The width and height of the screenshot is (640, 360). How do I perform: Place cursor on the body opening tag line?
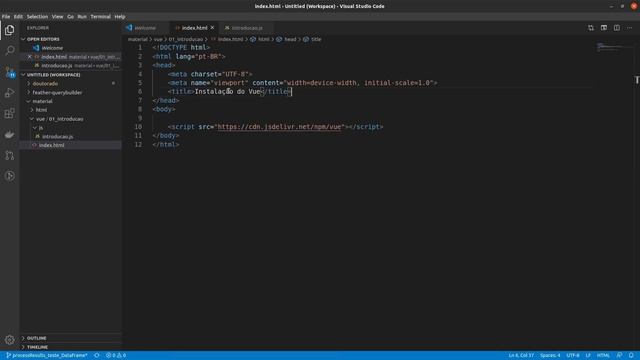164,109
